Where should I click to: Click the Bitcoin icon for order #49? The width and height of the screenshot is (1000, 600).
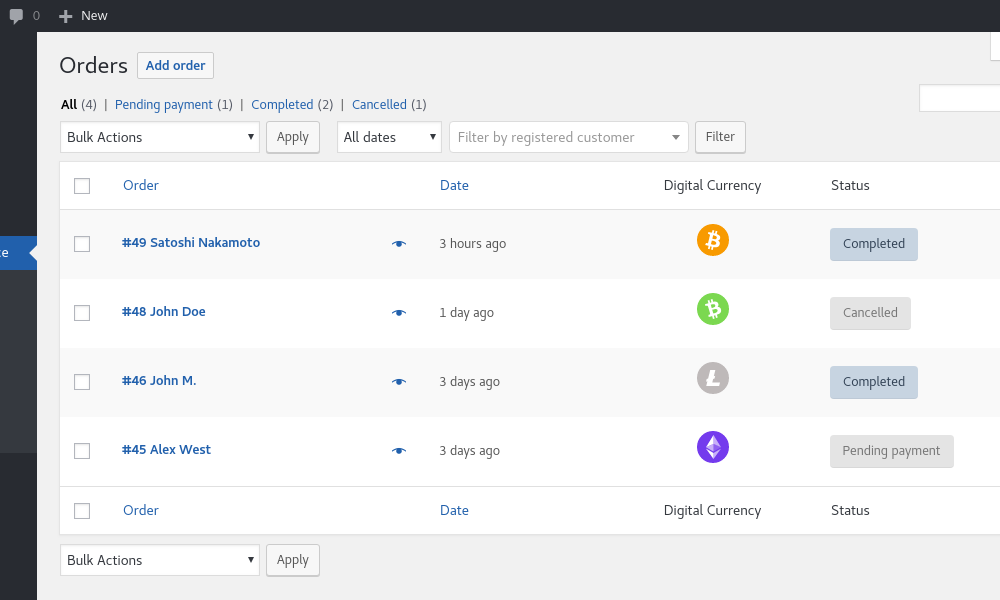tap(713, 240)
